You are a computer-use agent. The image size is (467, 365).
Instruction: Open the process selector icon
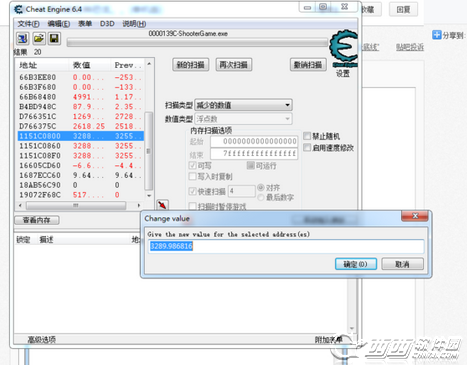pos(22,39)
